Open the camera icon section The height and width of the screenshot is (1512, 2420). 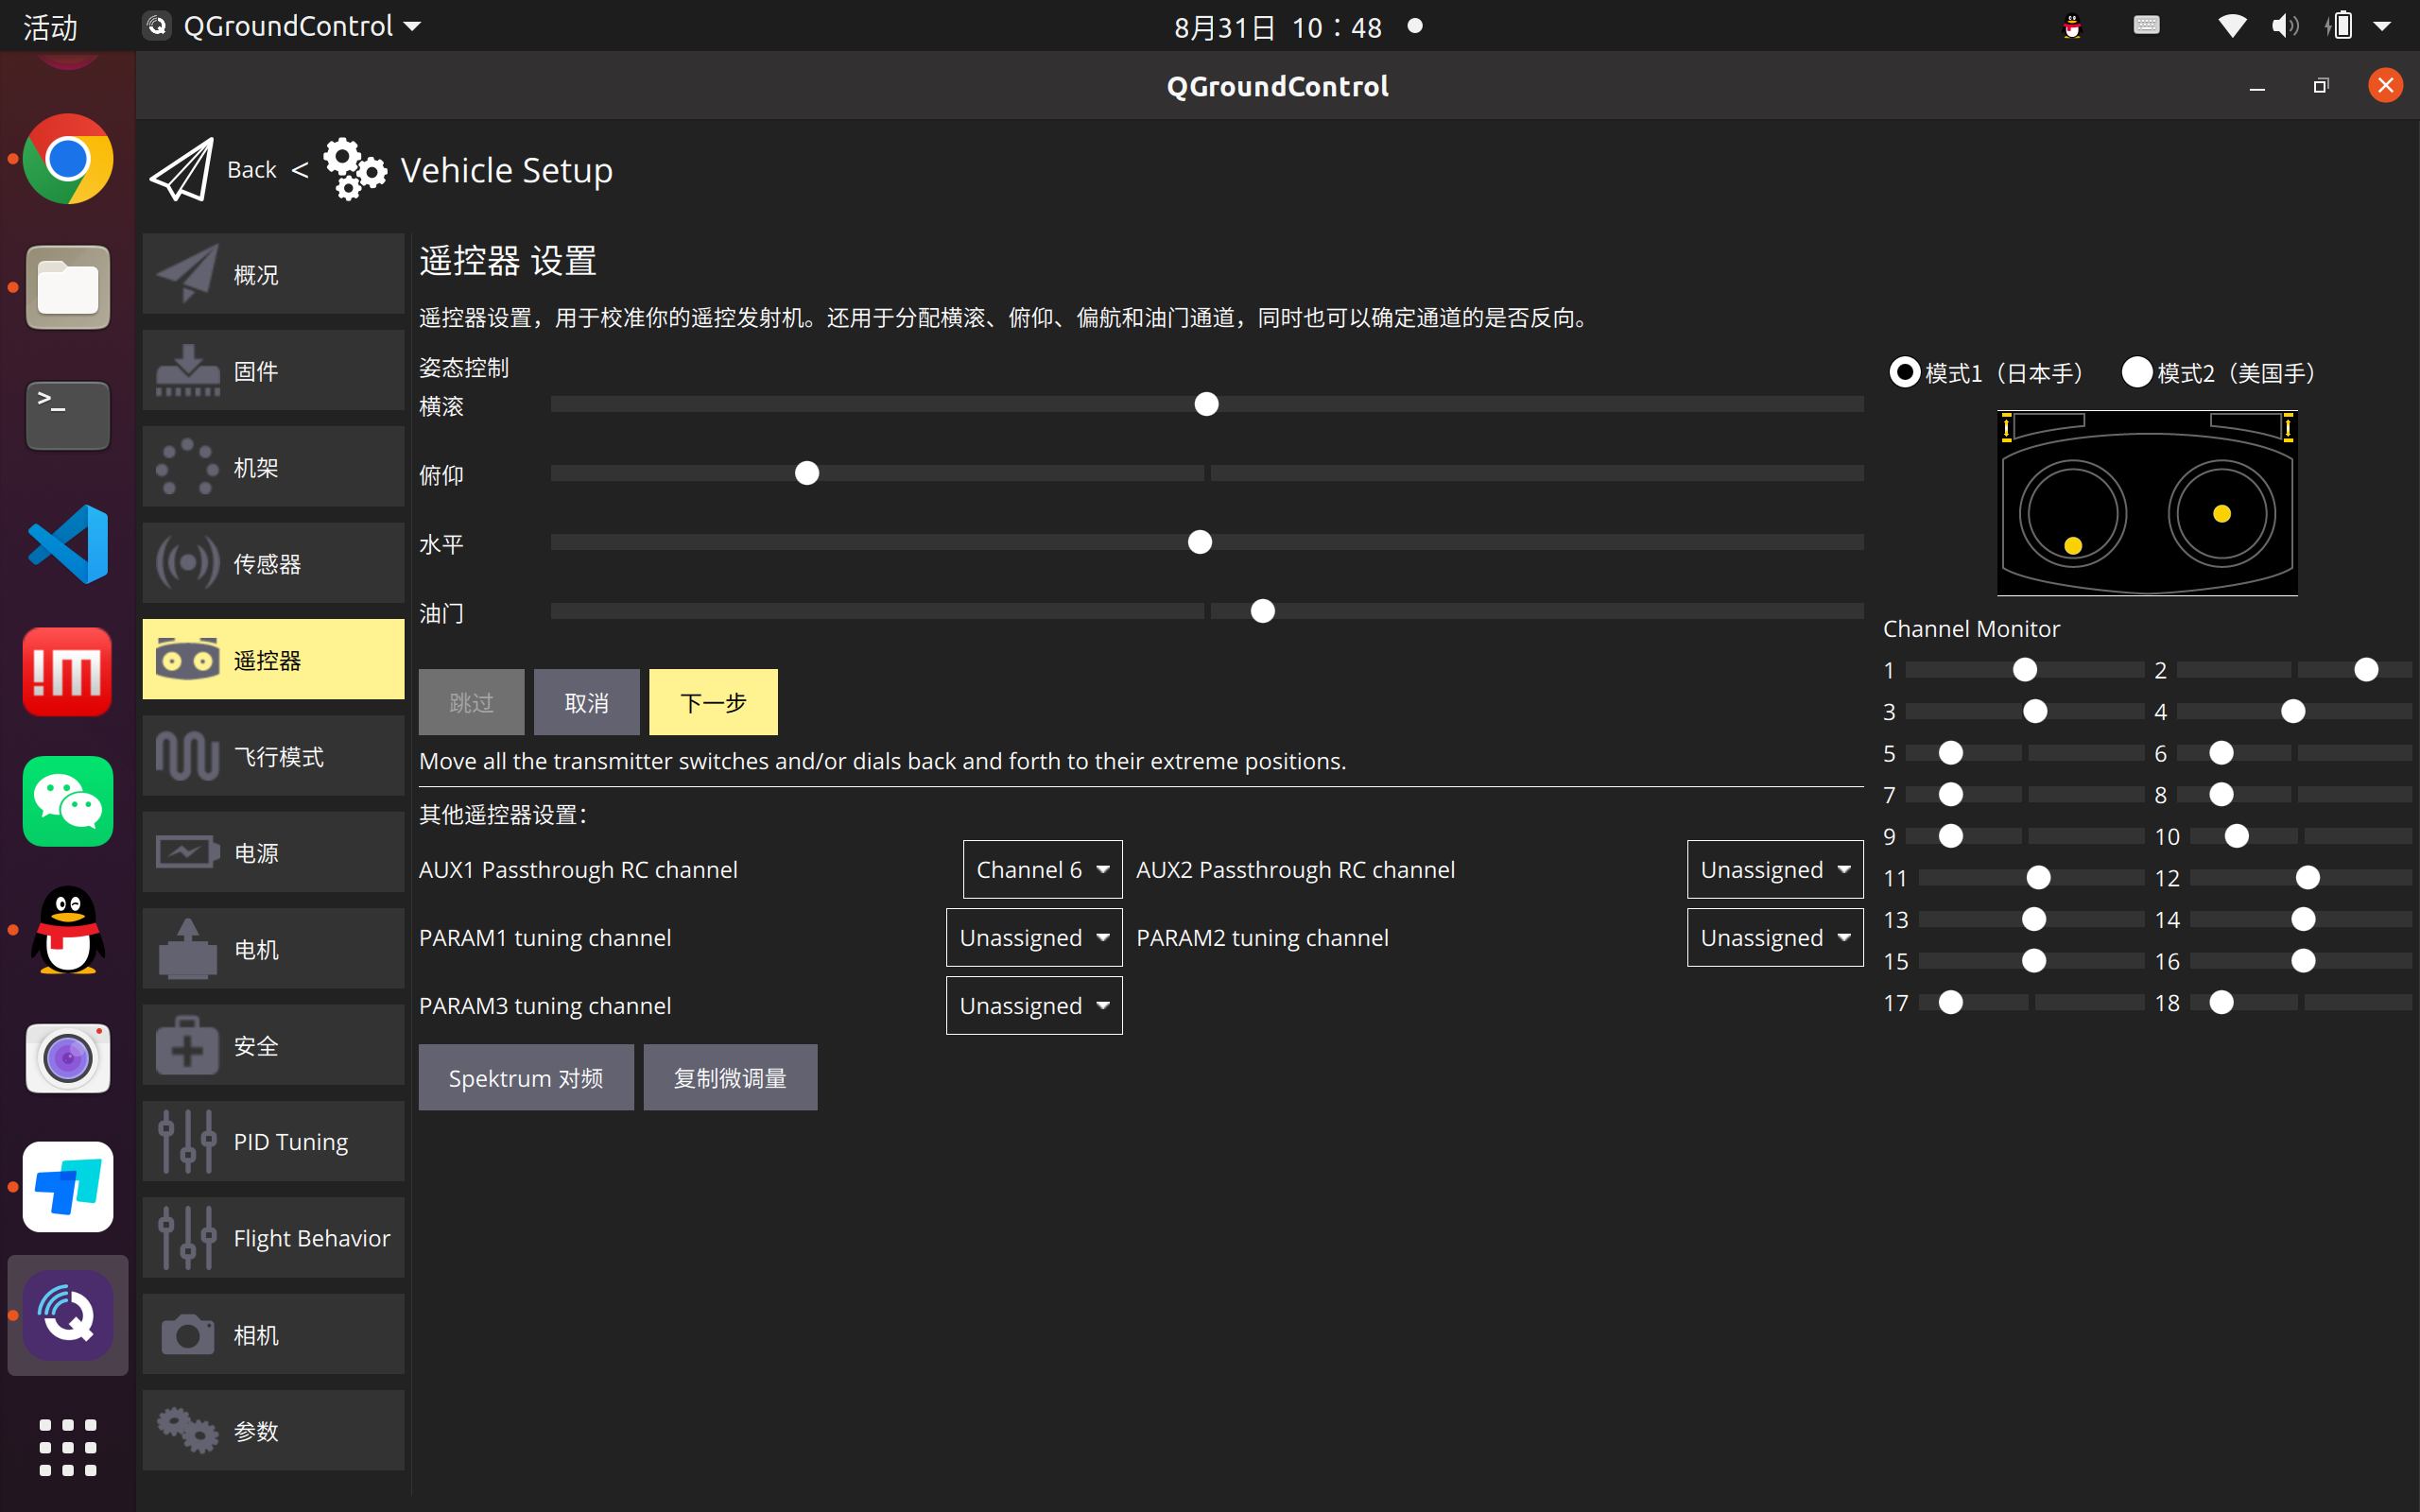pyautogui.click(x=187, y=1334)
